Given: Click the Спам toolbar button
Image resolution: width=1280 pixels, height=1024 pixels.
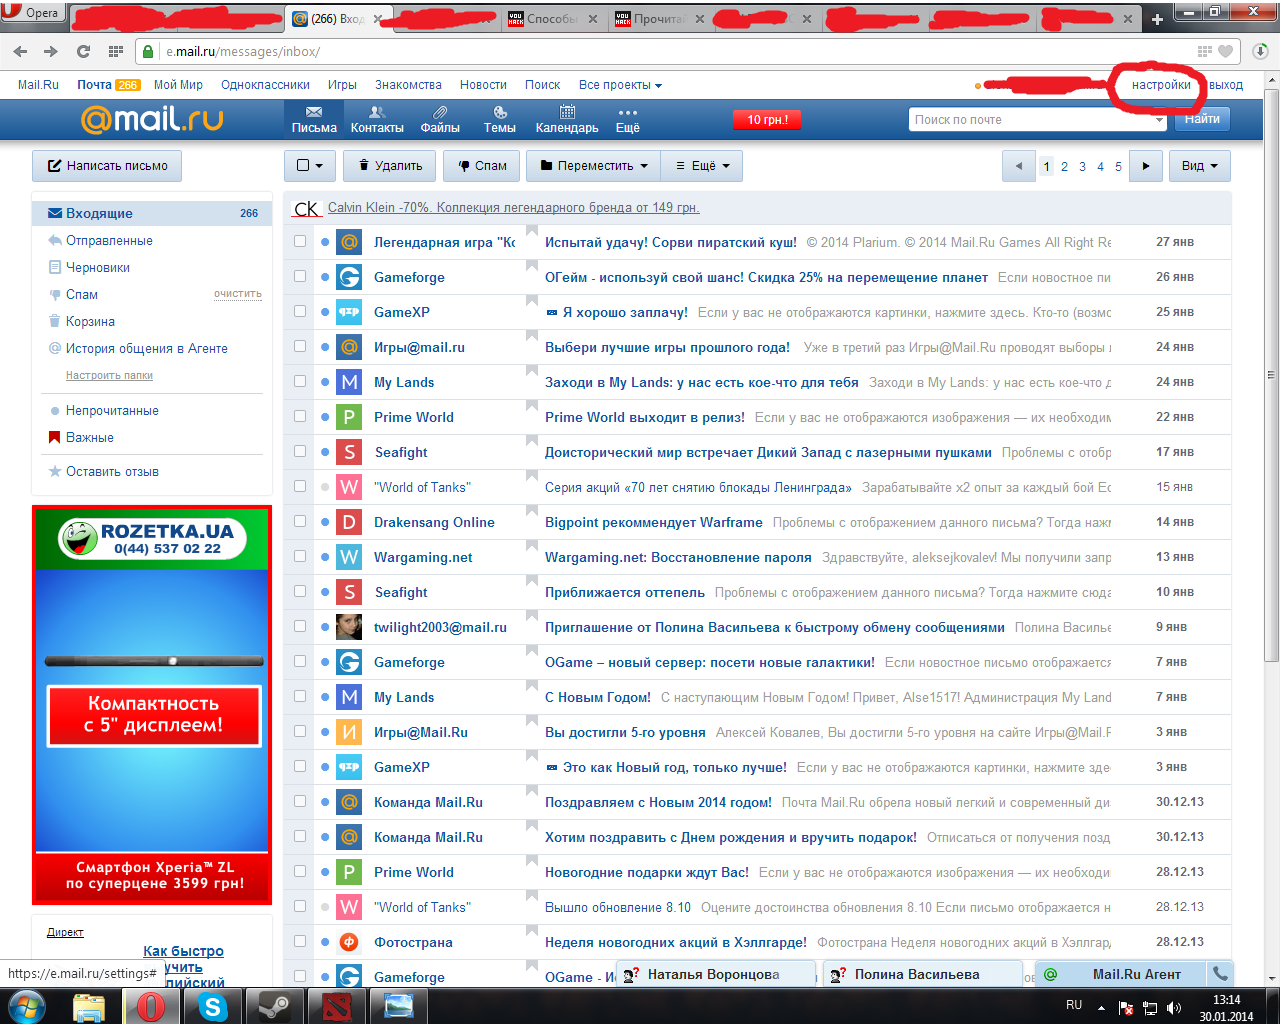Looking at the screenshot, I should (481, 166).
